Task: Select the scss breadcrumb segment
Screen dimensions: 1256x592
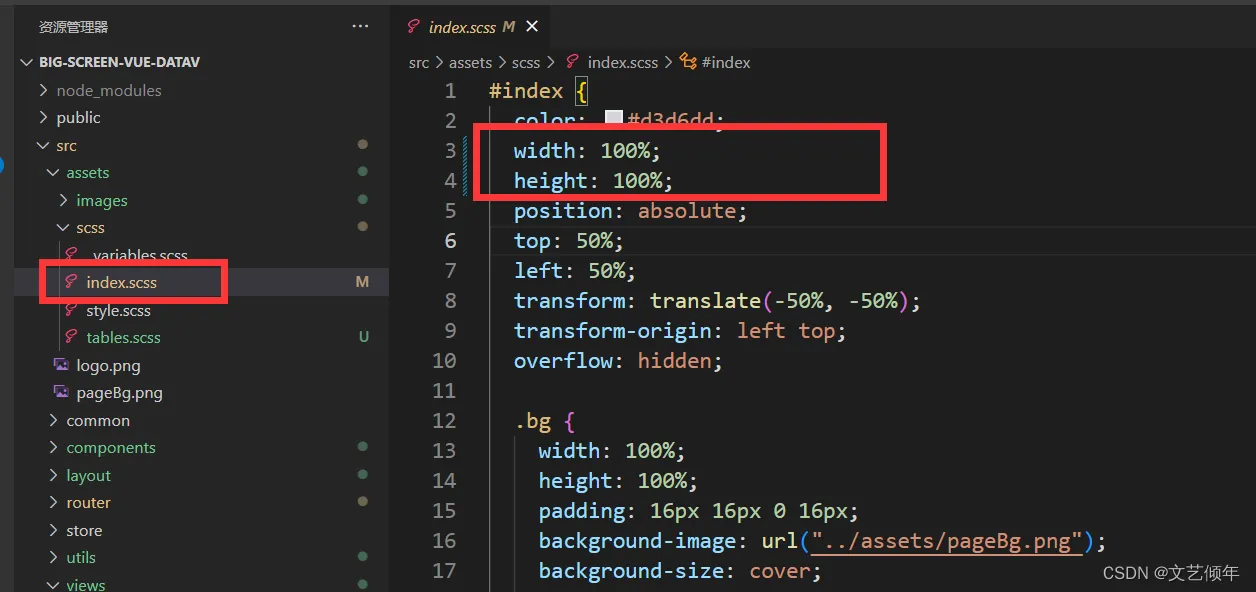Action: point(526,62)
